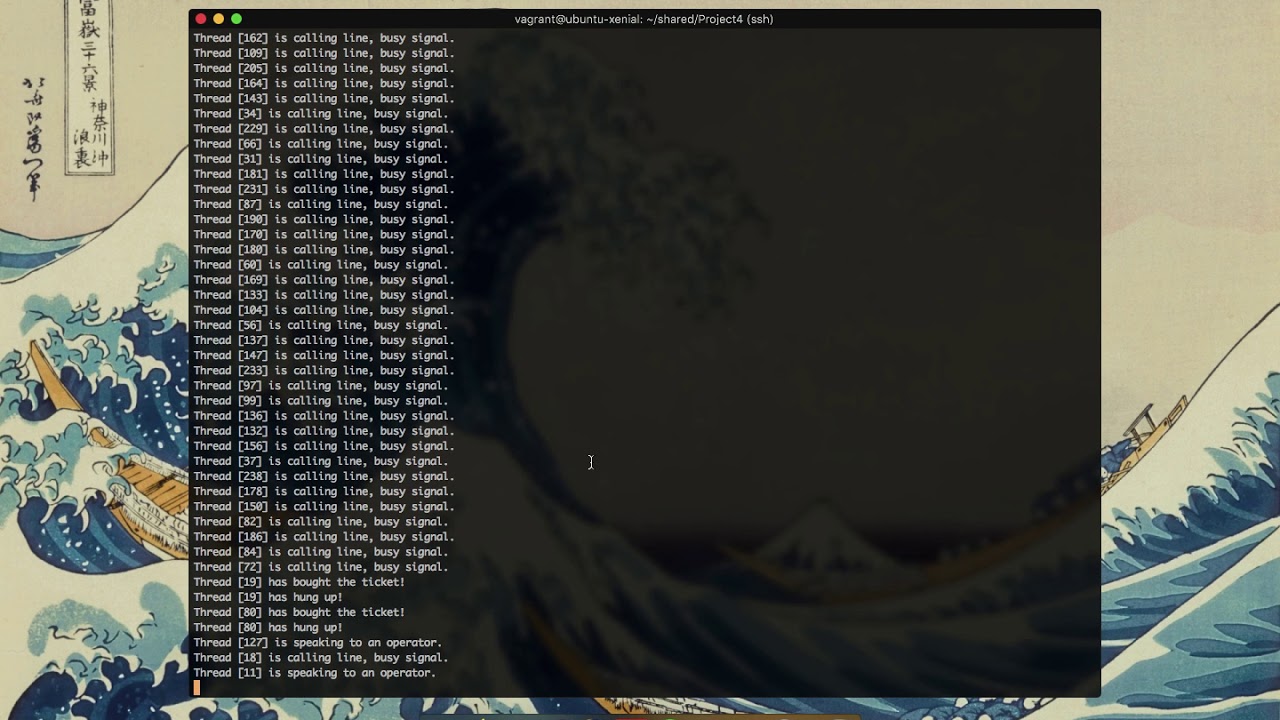Click line 'Thread [137] is calling line'
Screen dimensions: 1280x720
[324, 340]
